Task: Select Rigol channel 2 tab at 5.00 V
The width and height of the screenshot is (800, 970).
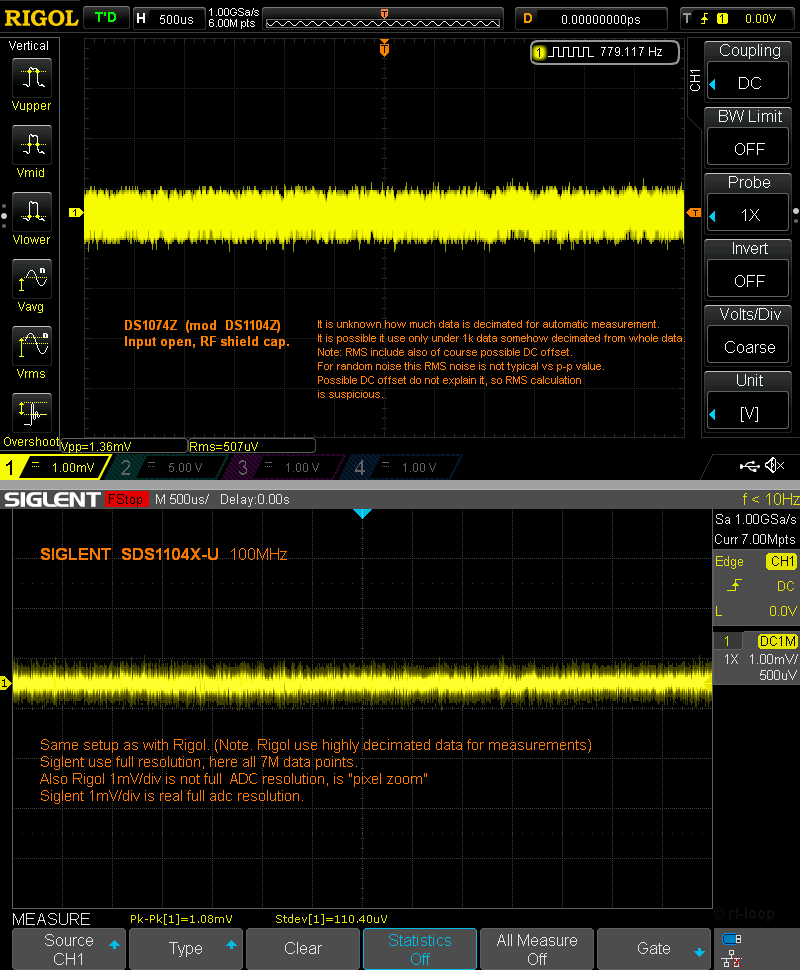Action: (x=167, y=467)
